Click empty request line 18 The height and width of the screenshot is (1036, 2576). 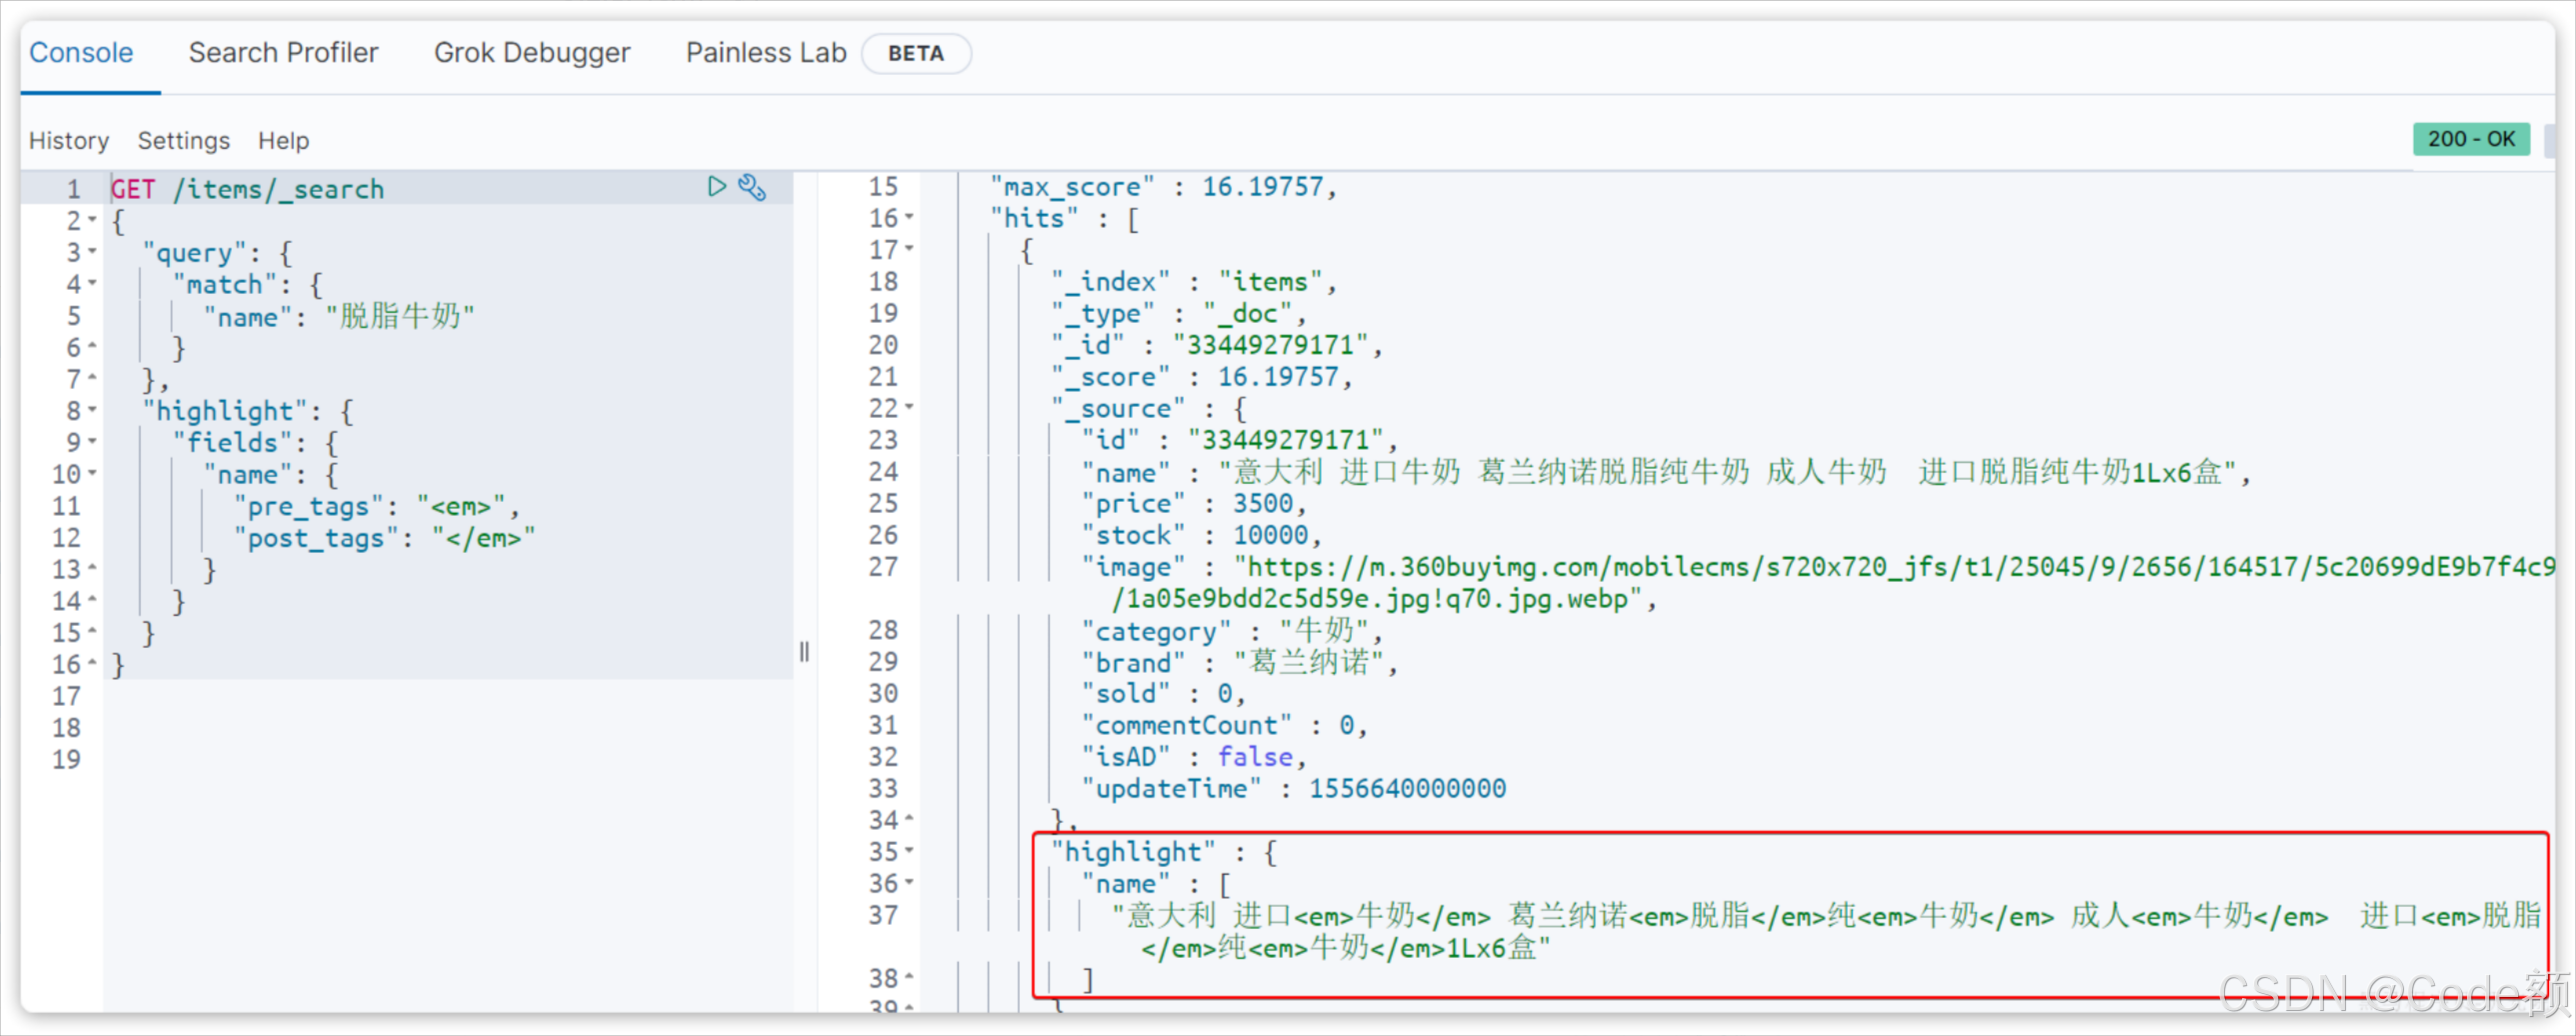(x=448, y=728)
